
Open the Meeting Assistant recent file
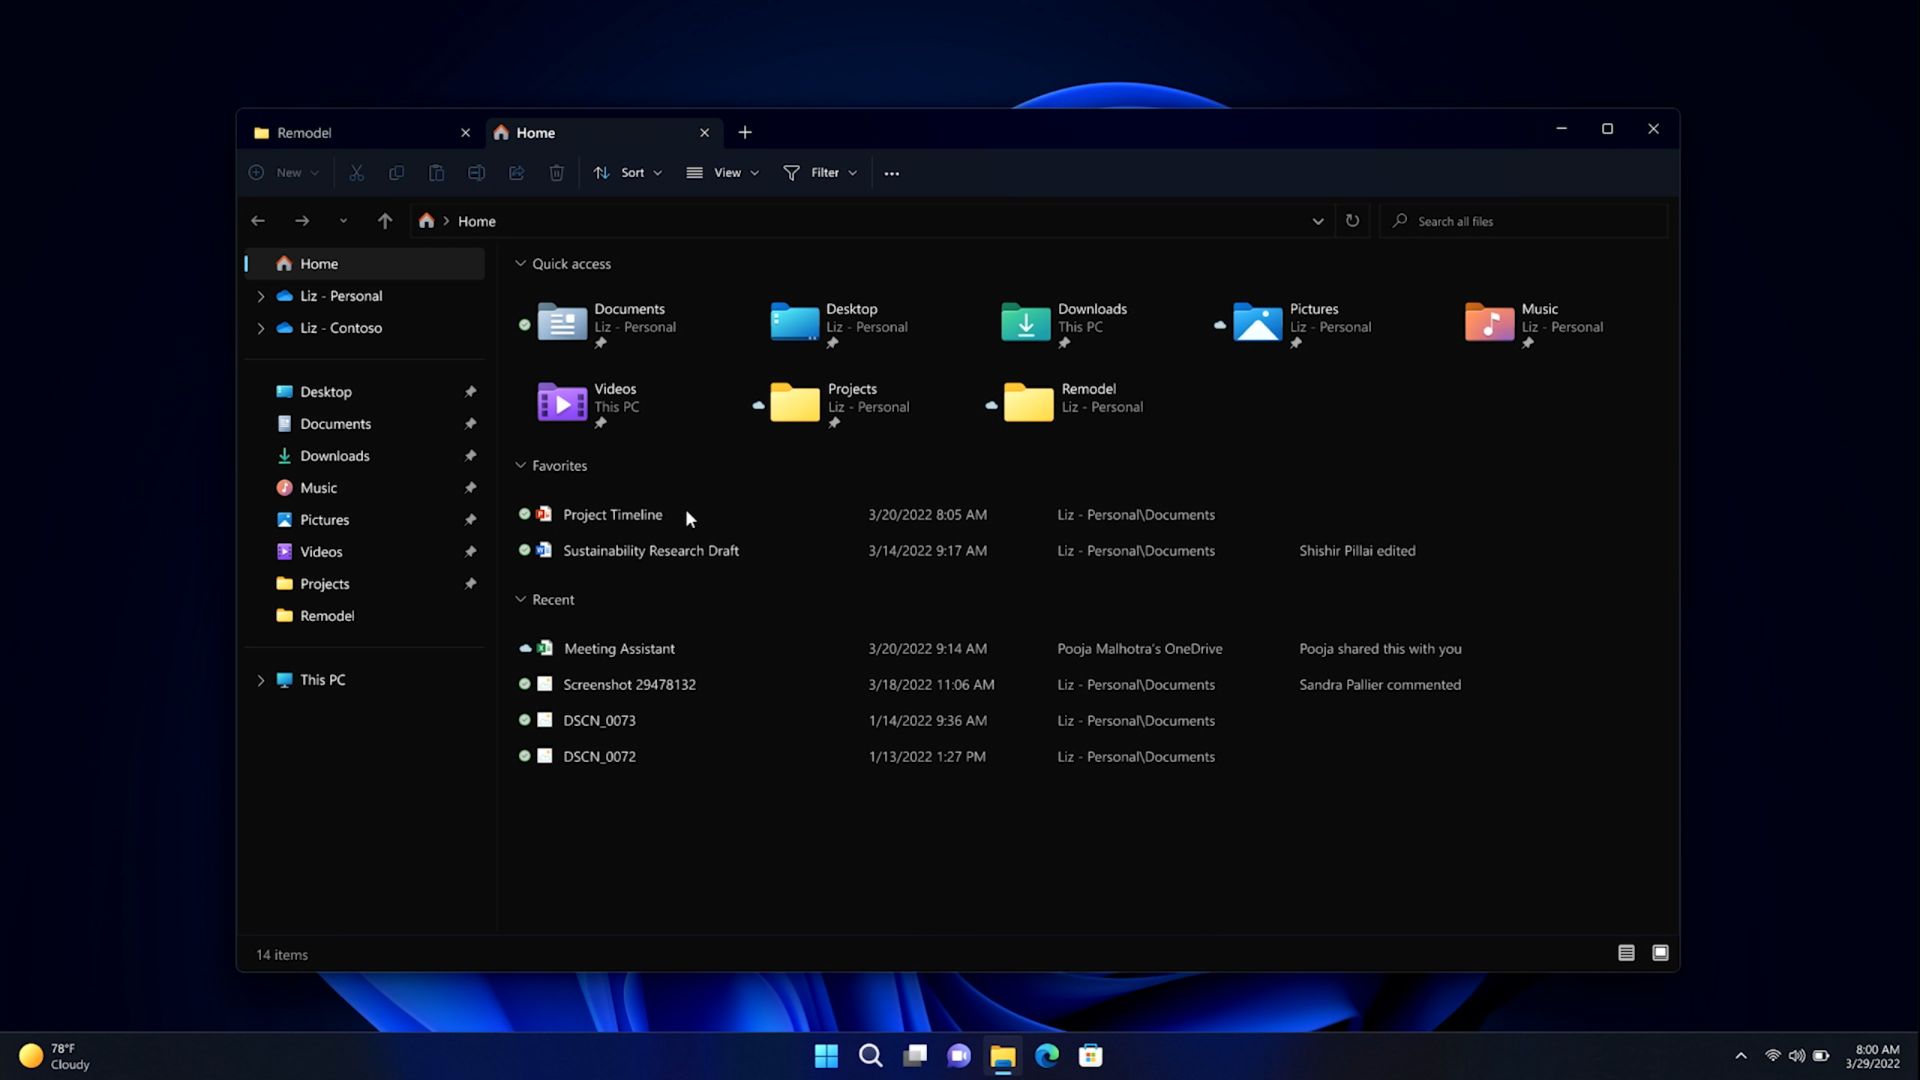click(x=618, y=647)
